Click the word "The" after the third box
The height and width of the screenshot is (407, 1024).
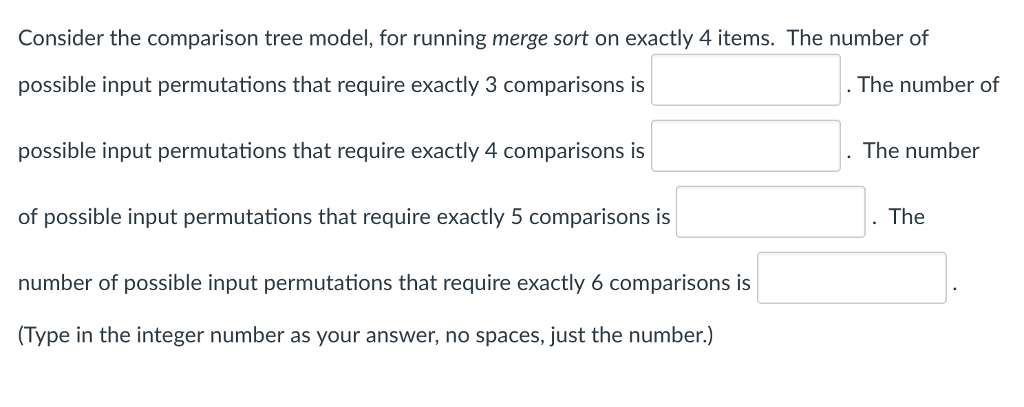click(906, 217)
